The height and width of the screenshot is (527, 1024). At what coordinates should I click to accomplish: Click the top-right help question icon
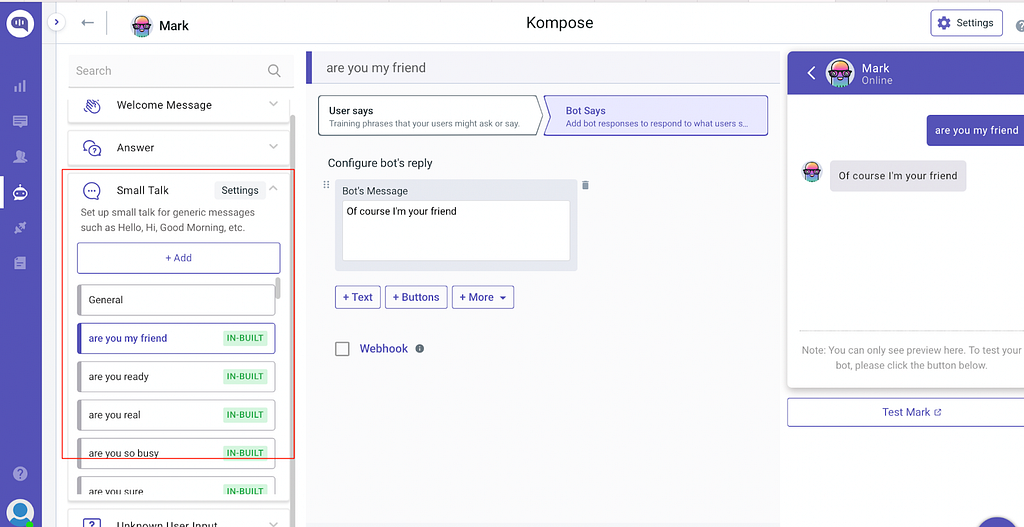(x=1019, y=26)
